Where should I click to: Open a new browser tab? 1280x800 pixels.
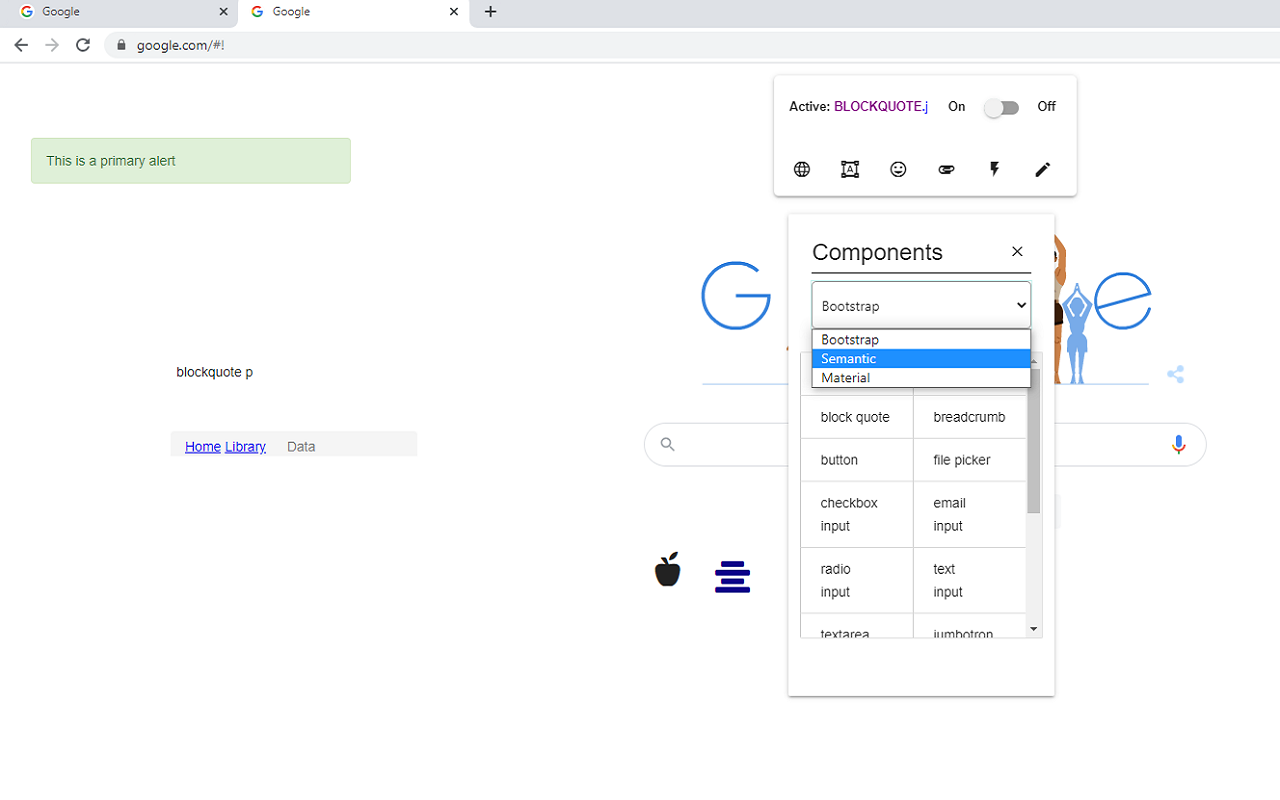pyautogui.click(x=490, y=12)
